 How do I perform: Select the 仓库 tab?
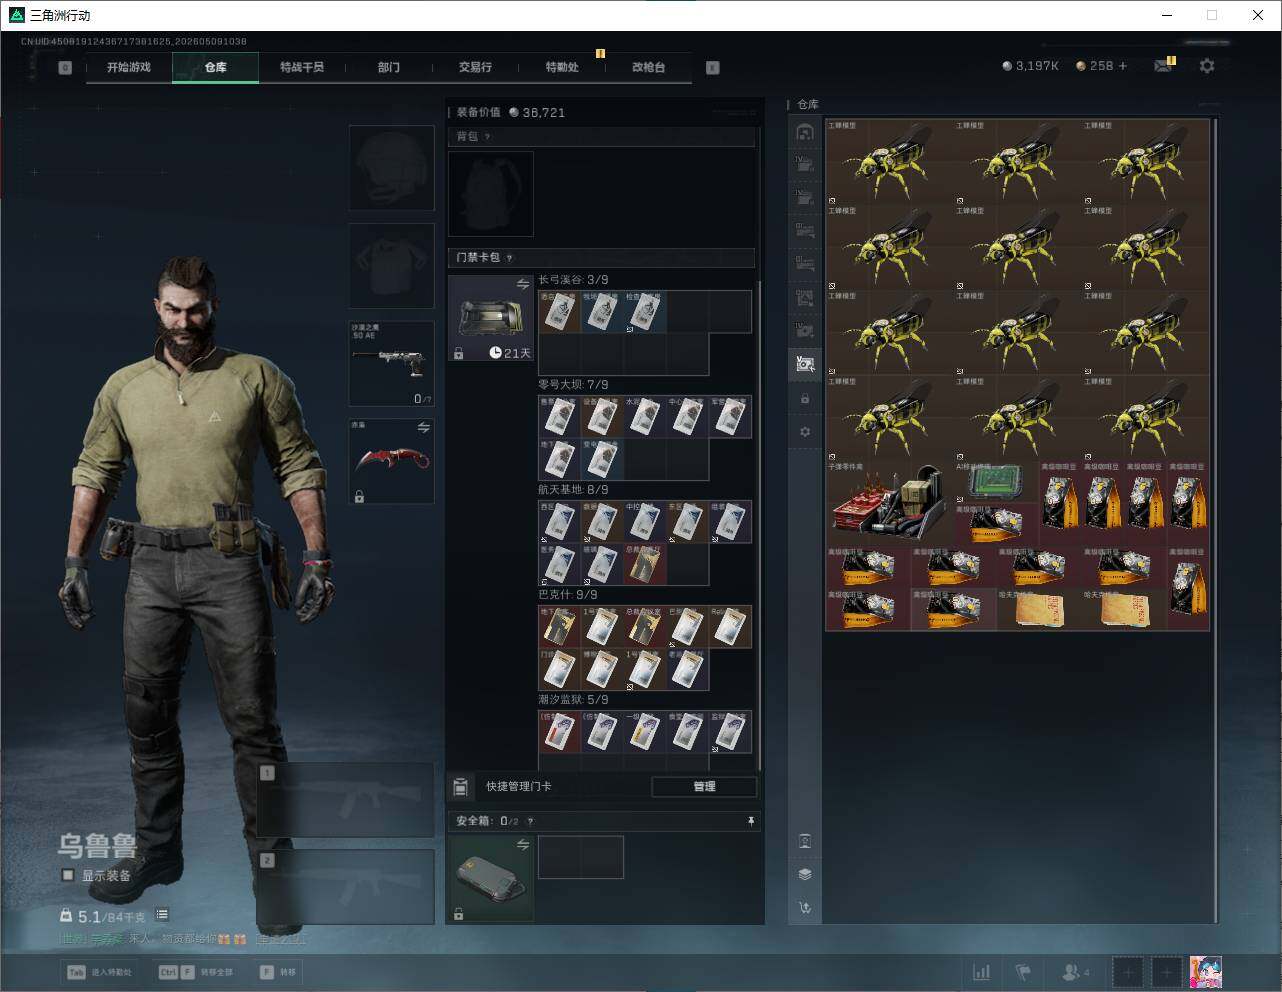pos(216,67)
